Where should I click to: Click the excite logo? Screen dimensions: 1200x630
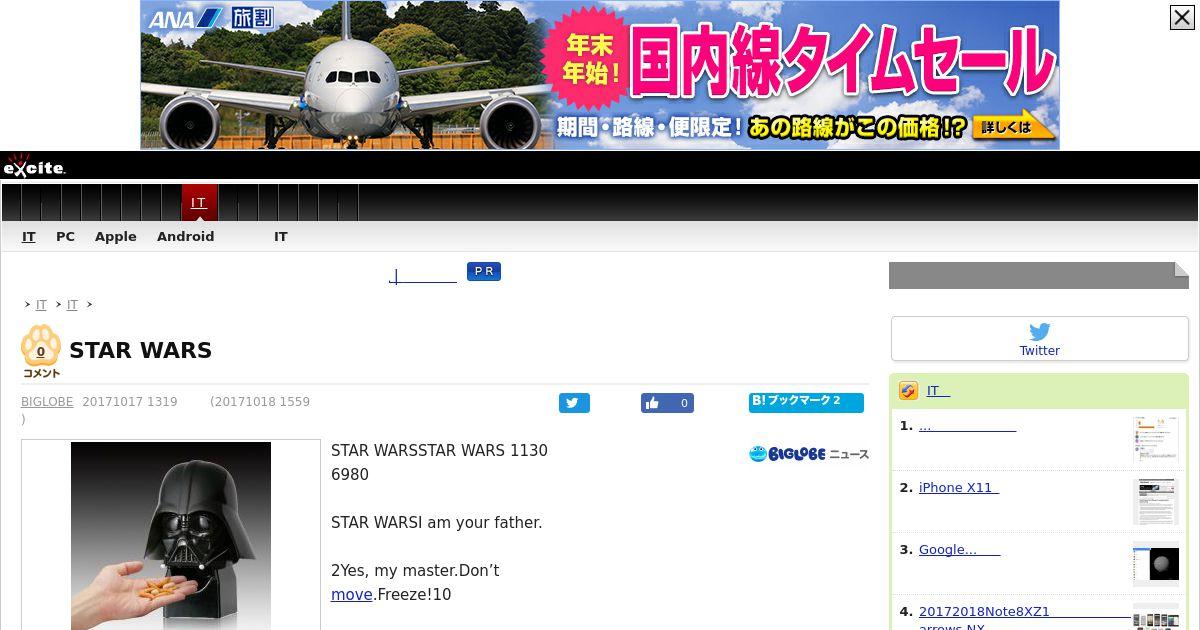[x=34, y=166]
